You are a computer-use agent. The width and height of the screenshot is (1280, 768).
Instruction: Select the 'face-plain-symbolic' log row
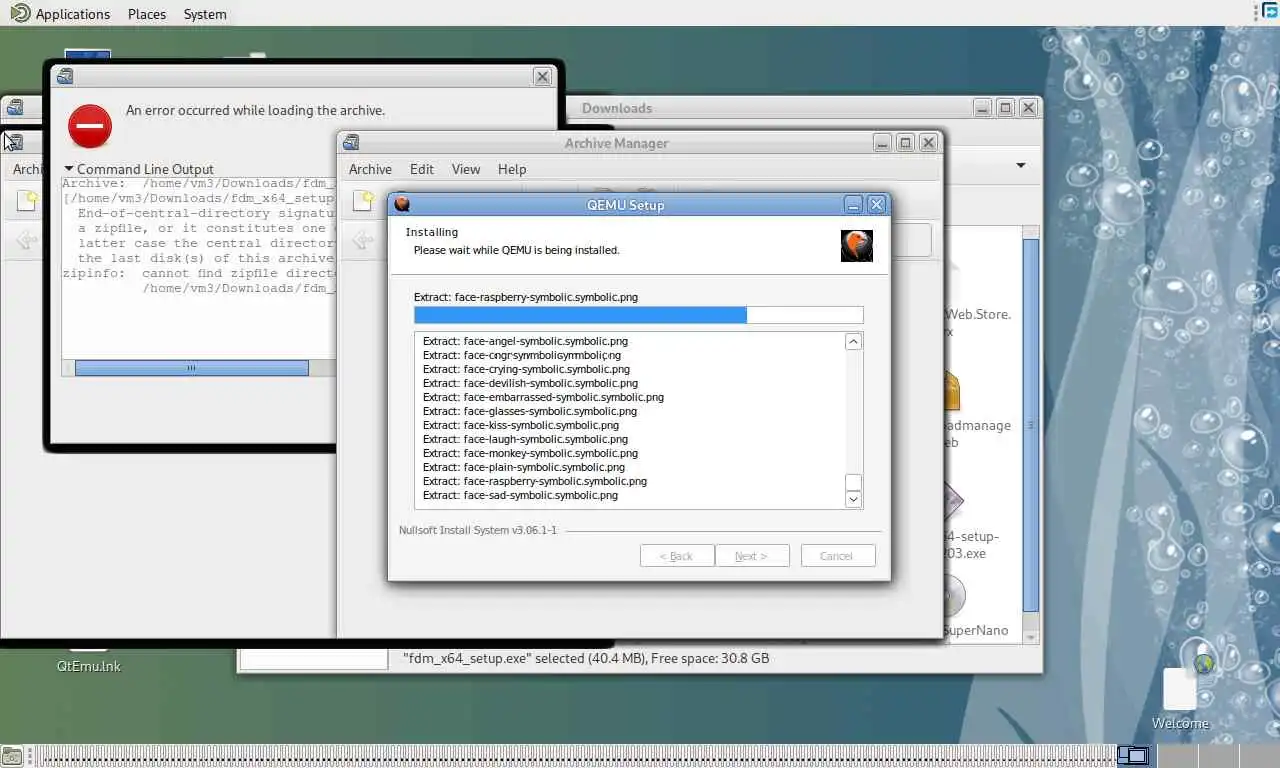[524, 467]
